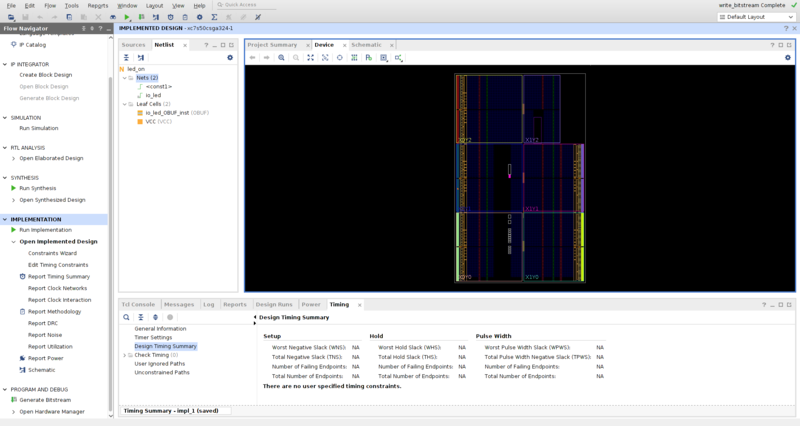This screenshot has width=800, height=426.
Task: Open the Design Runs tab
Action: pos(274,305)
